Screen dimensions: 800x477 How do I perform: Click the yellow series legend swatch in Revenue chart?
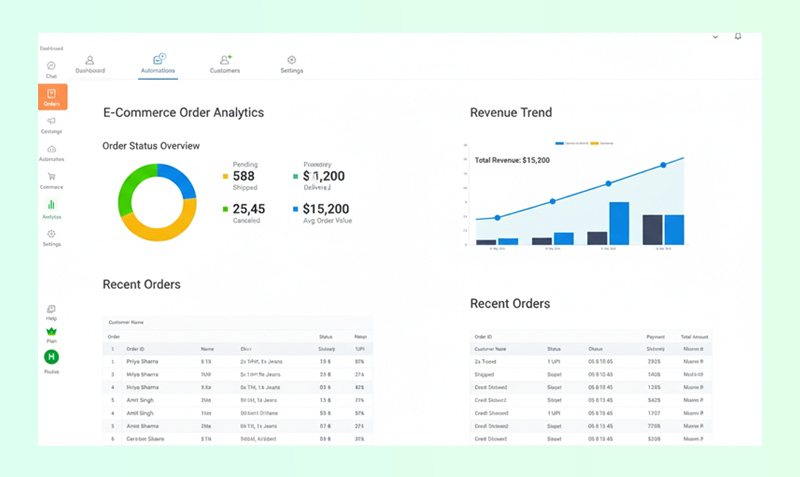pos(595,143)
